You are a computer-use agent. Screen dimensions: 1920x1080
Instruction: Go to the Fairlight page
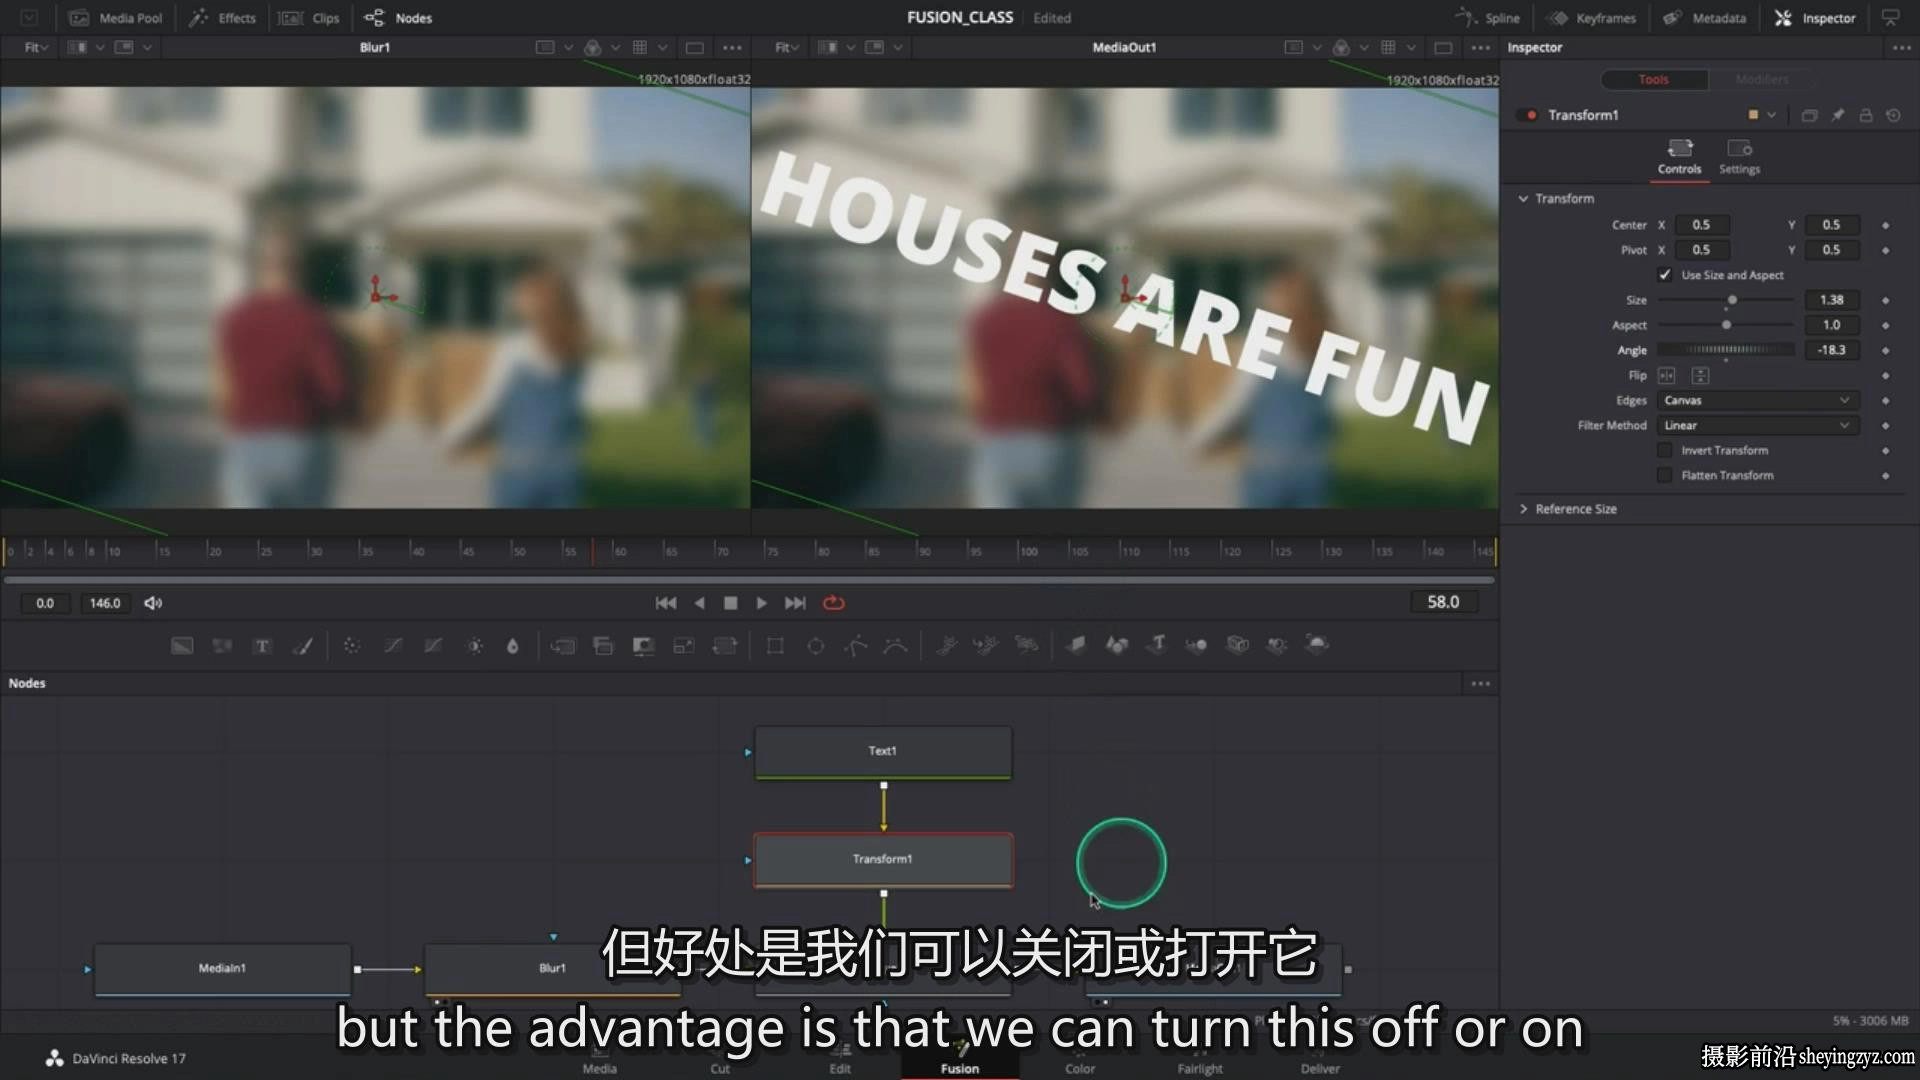pyautogui.click(x=1200, y=1060)
